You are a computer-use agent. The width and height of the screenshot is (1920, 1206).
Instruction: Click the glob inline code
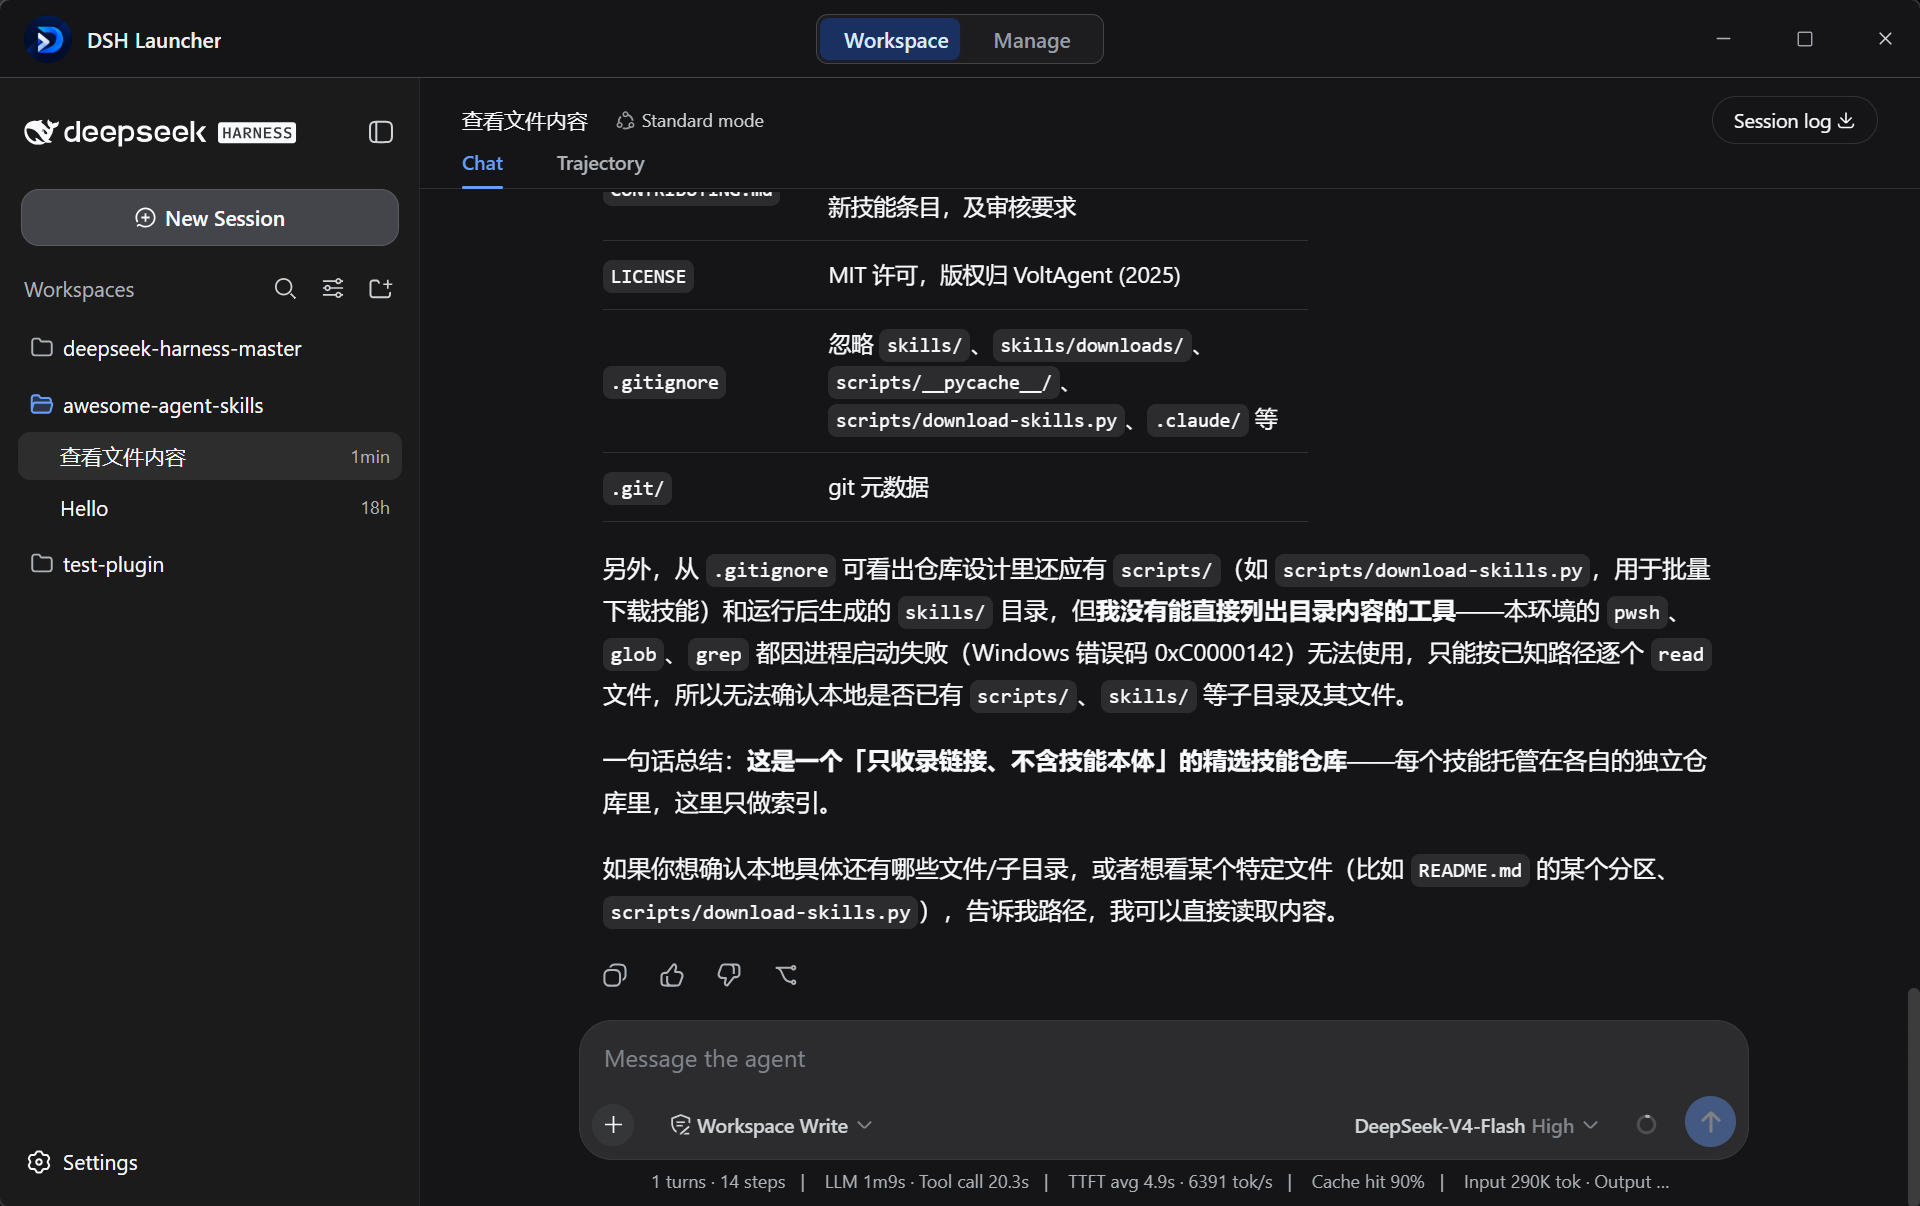[x=633, y=654]
